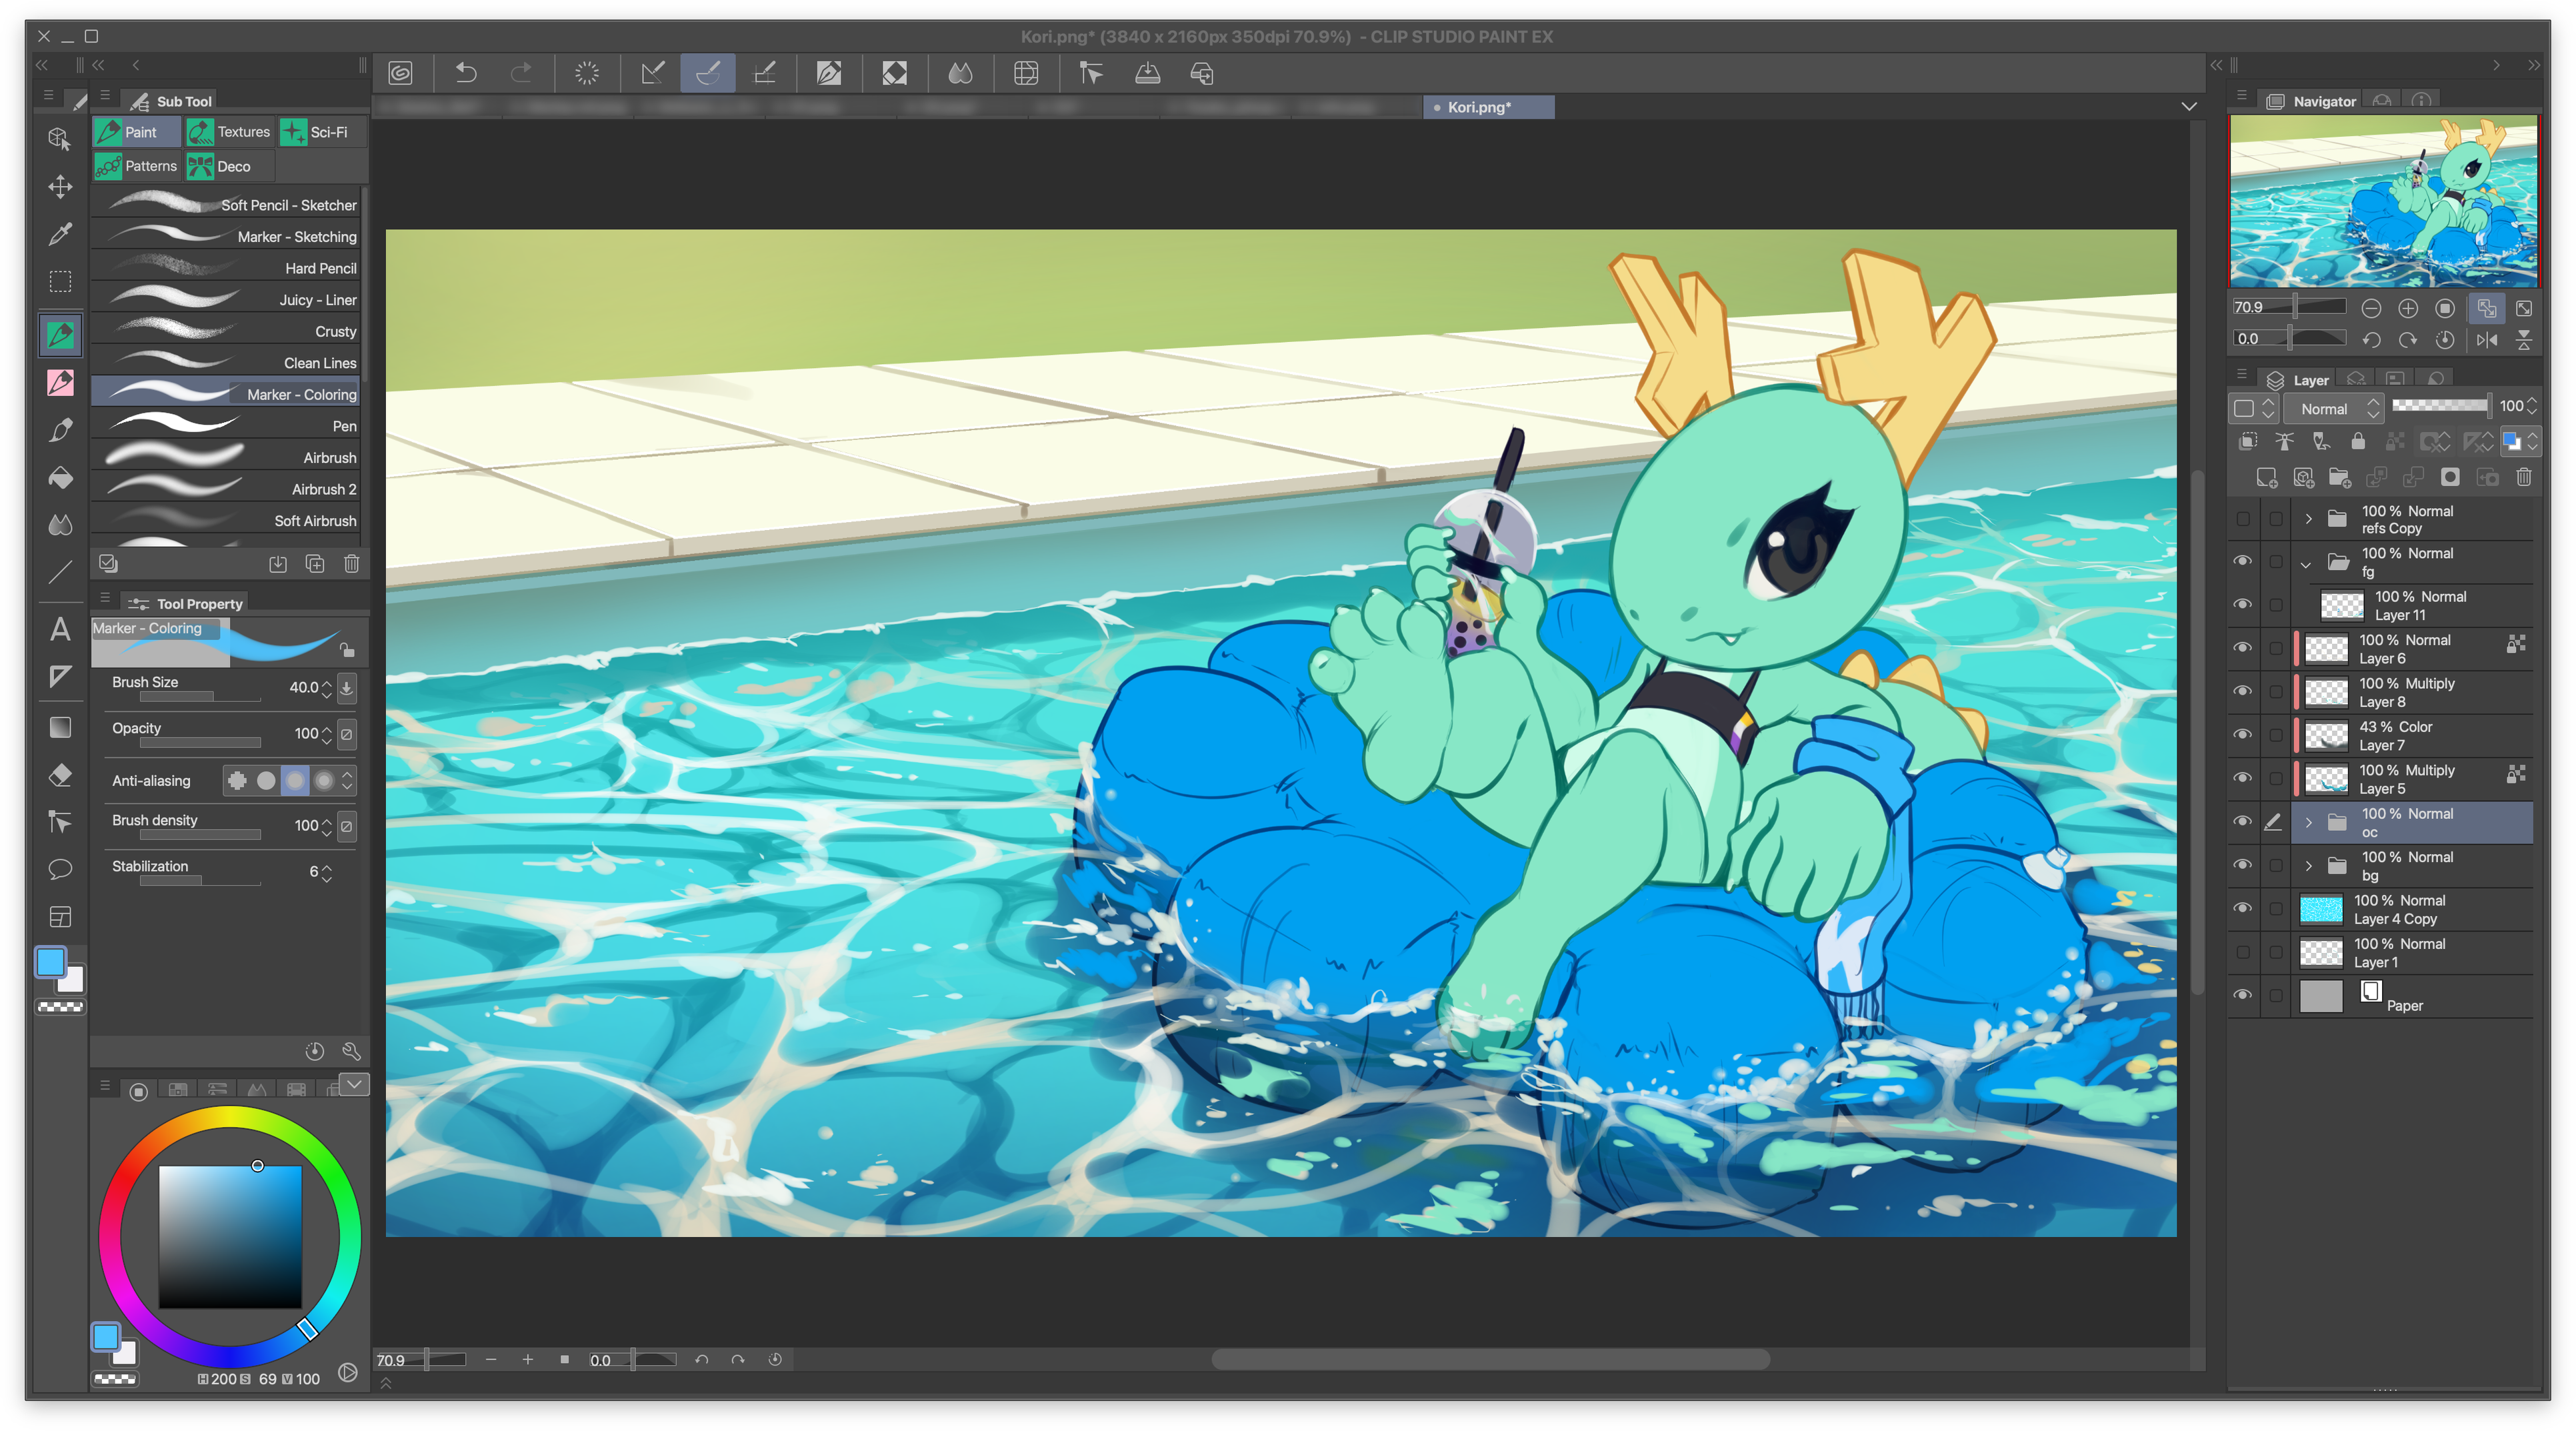Image resolution: width=2576 pixels, height=1431 pixels.
Task: Click the Clear (starburst) icon in the command bar
Action: (587, 73)
